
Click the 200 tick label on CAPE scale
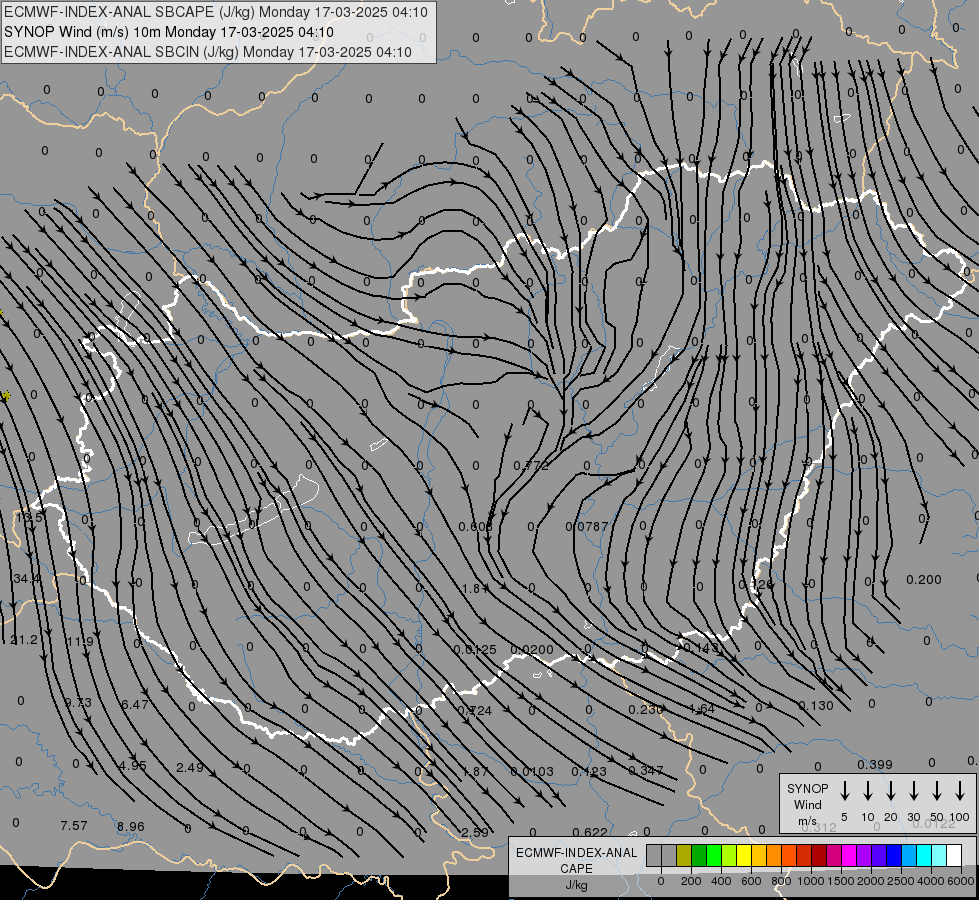[691, 881]
